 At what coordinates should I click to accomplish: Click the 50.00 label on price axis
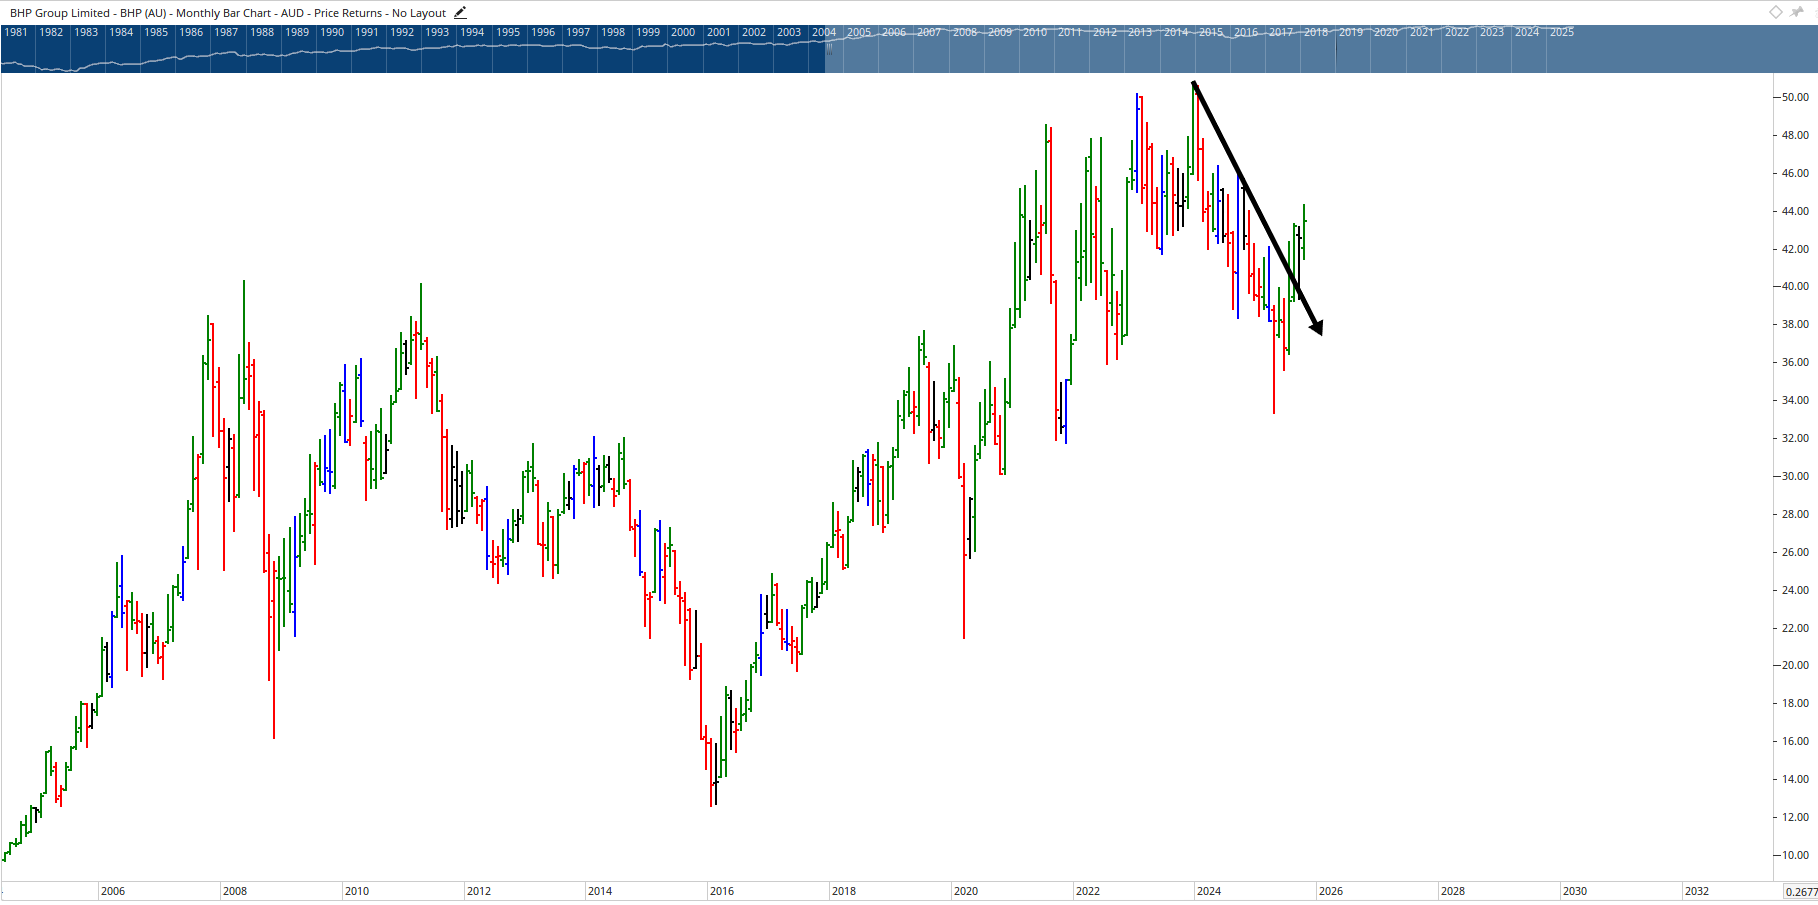(x=1795, y=98)
